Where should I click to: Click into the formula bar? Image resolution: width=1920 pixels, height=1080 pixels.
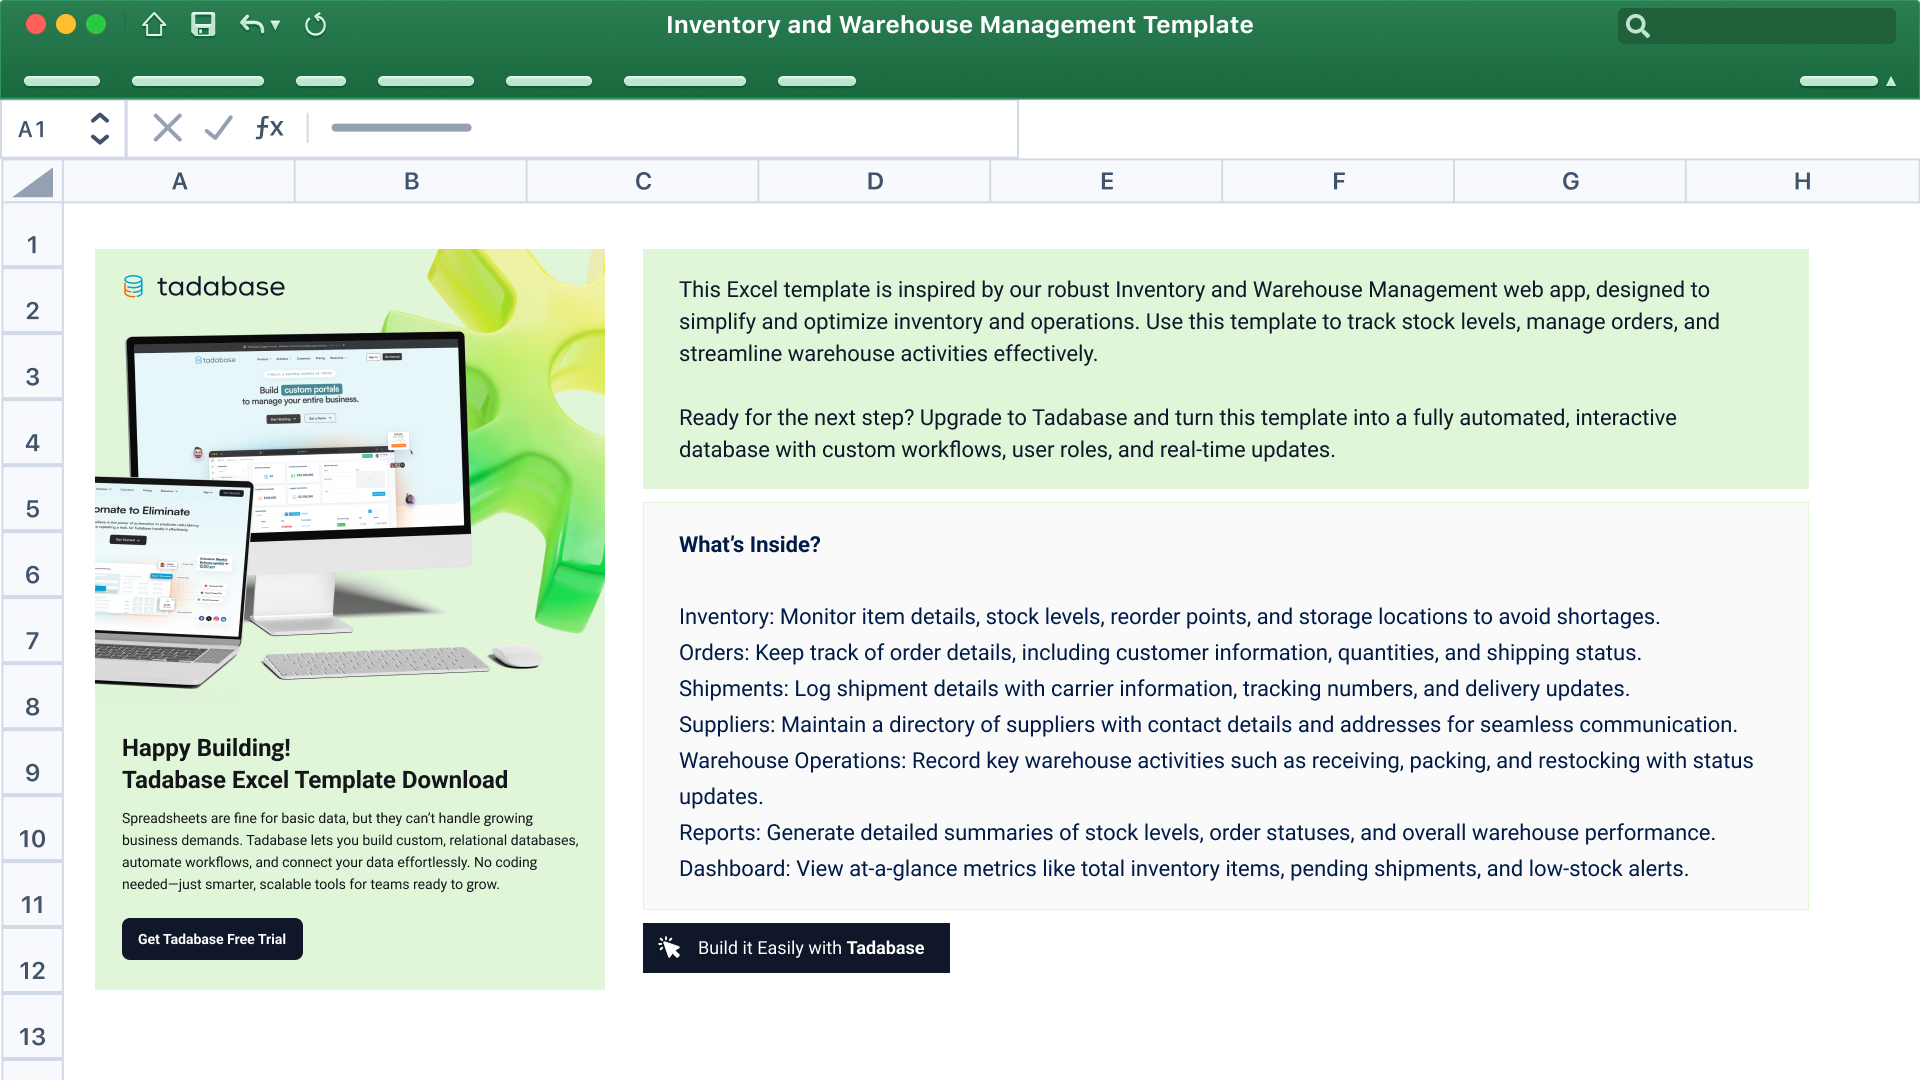[x=663, y=128]
